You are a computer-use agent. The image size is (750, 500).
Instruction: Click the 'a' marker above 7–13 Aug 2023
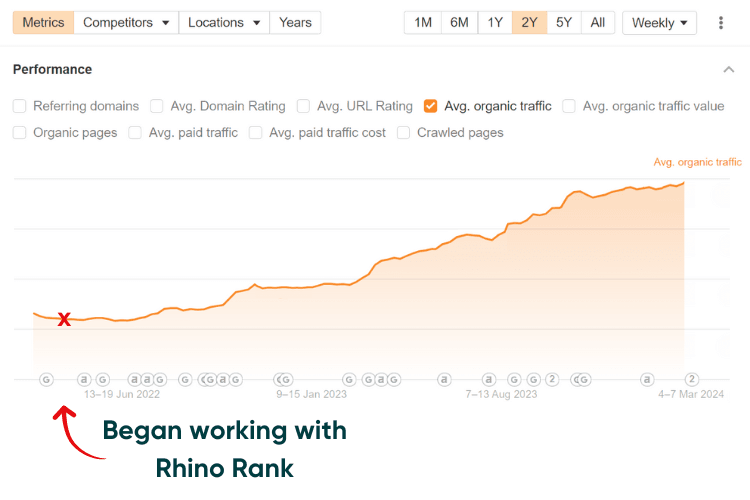pyautogui.click(x=489, y=379)
